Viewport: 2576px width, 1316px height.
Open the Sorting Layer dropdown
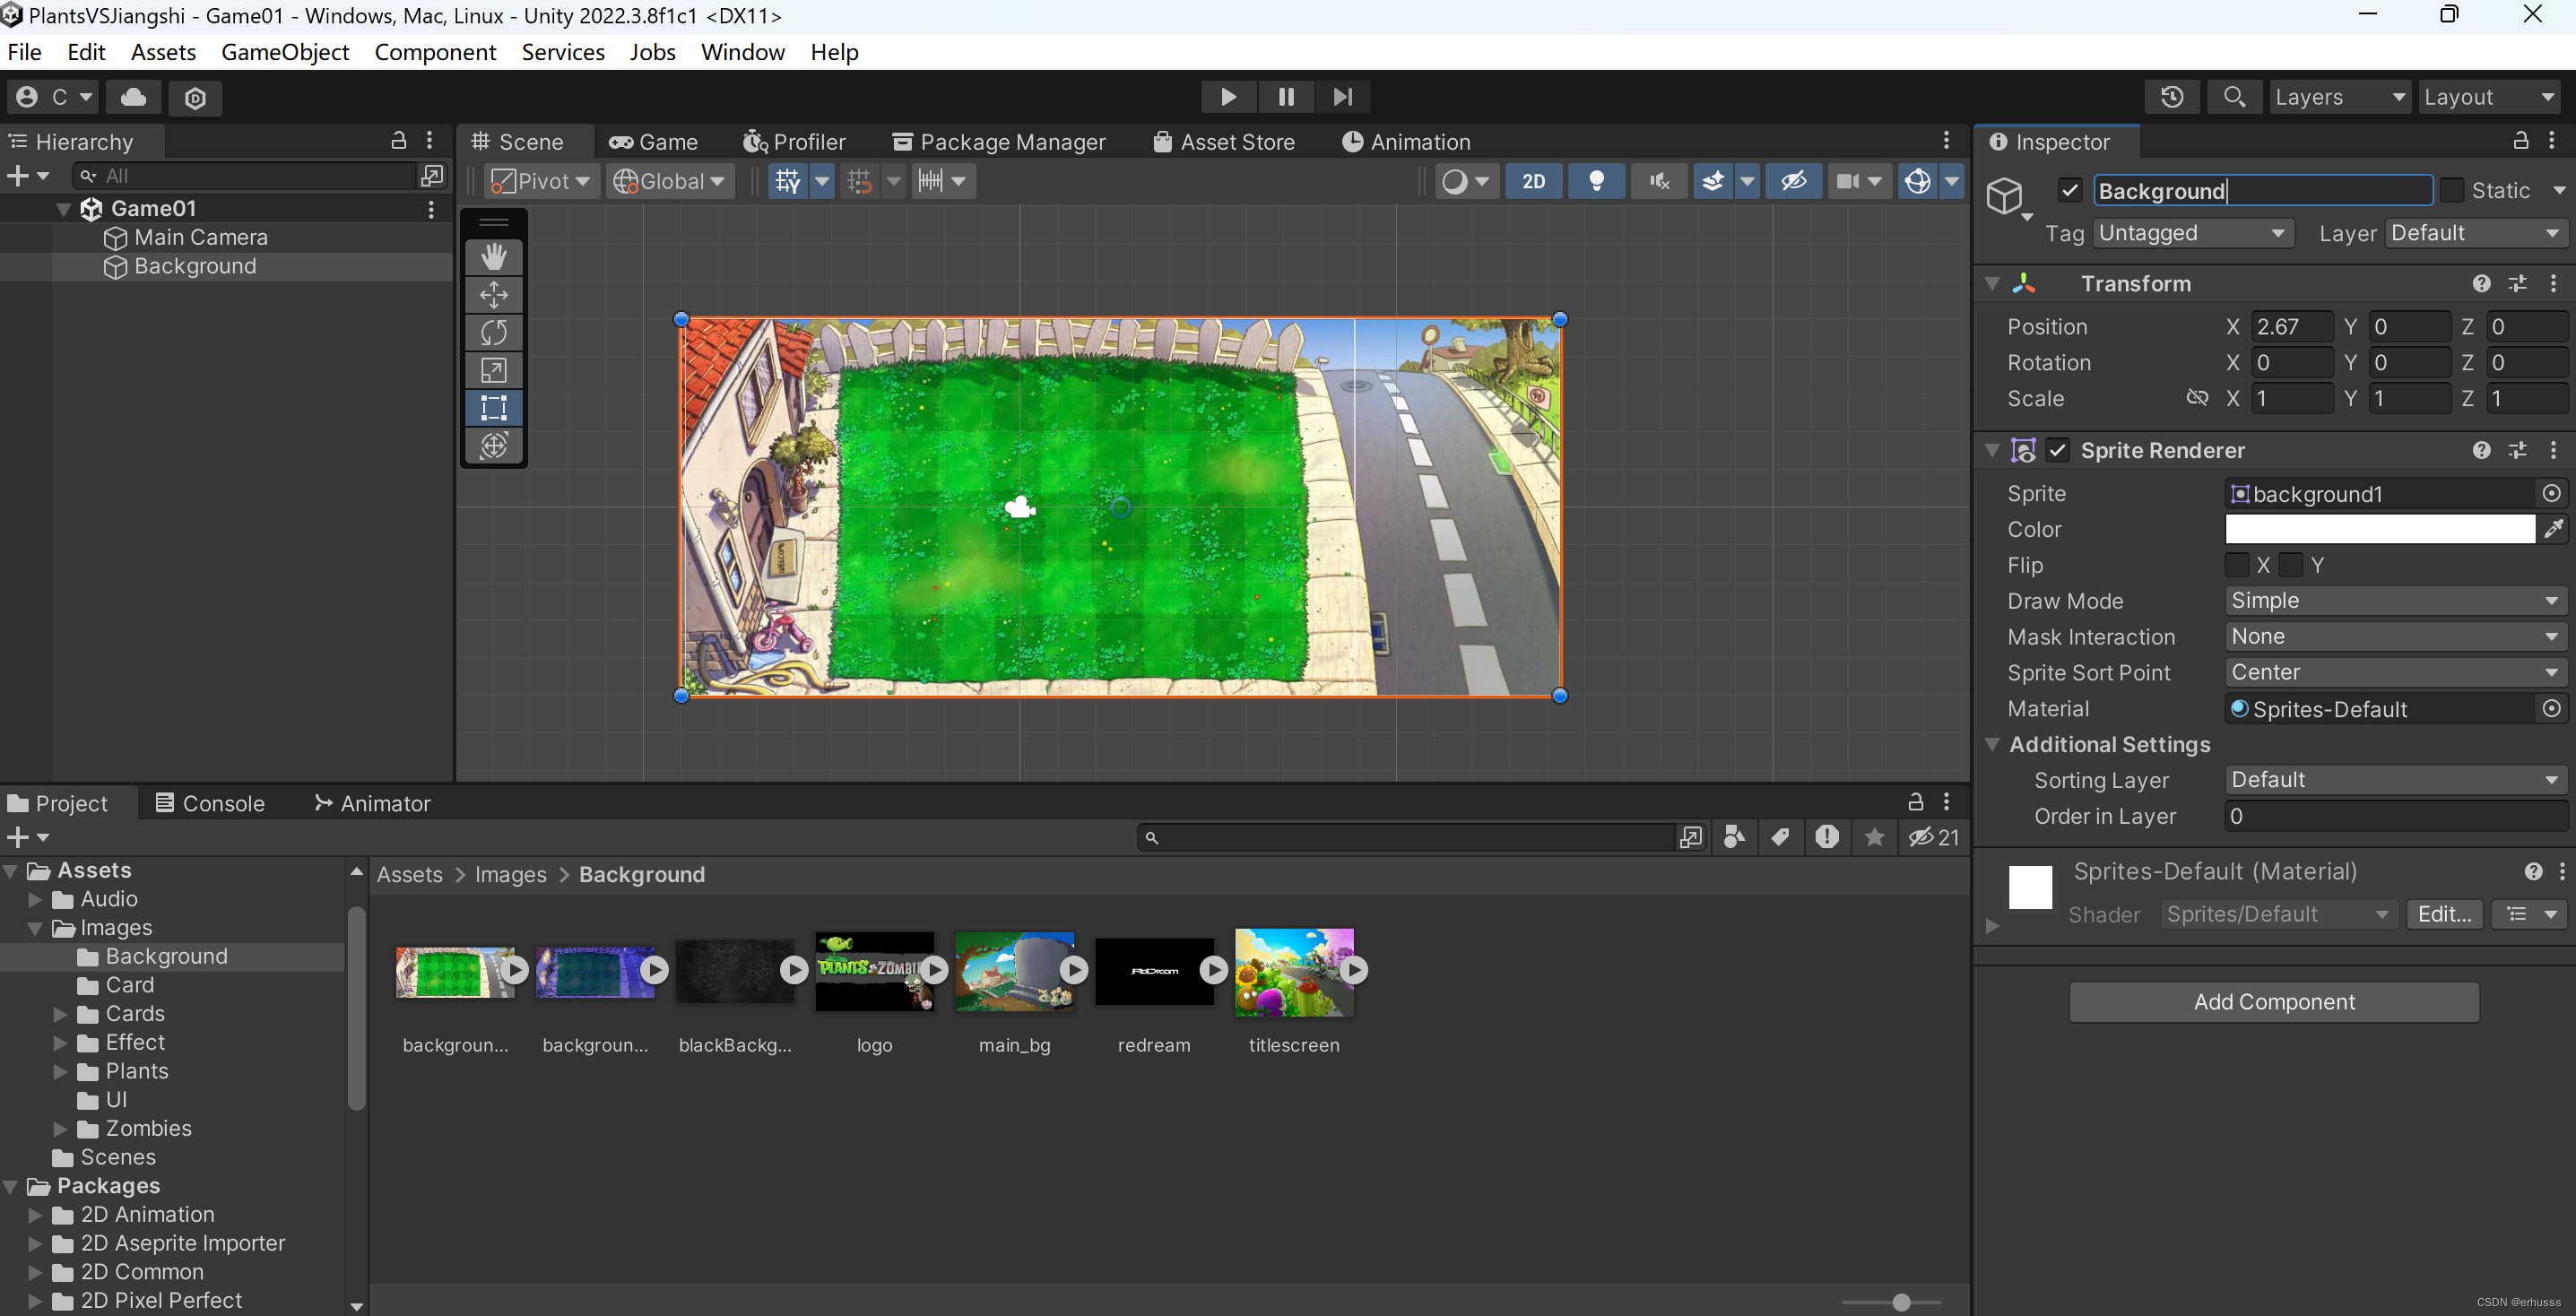pyautogui.click(x=2394, y=780)
